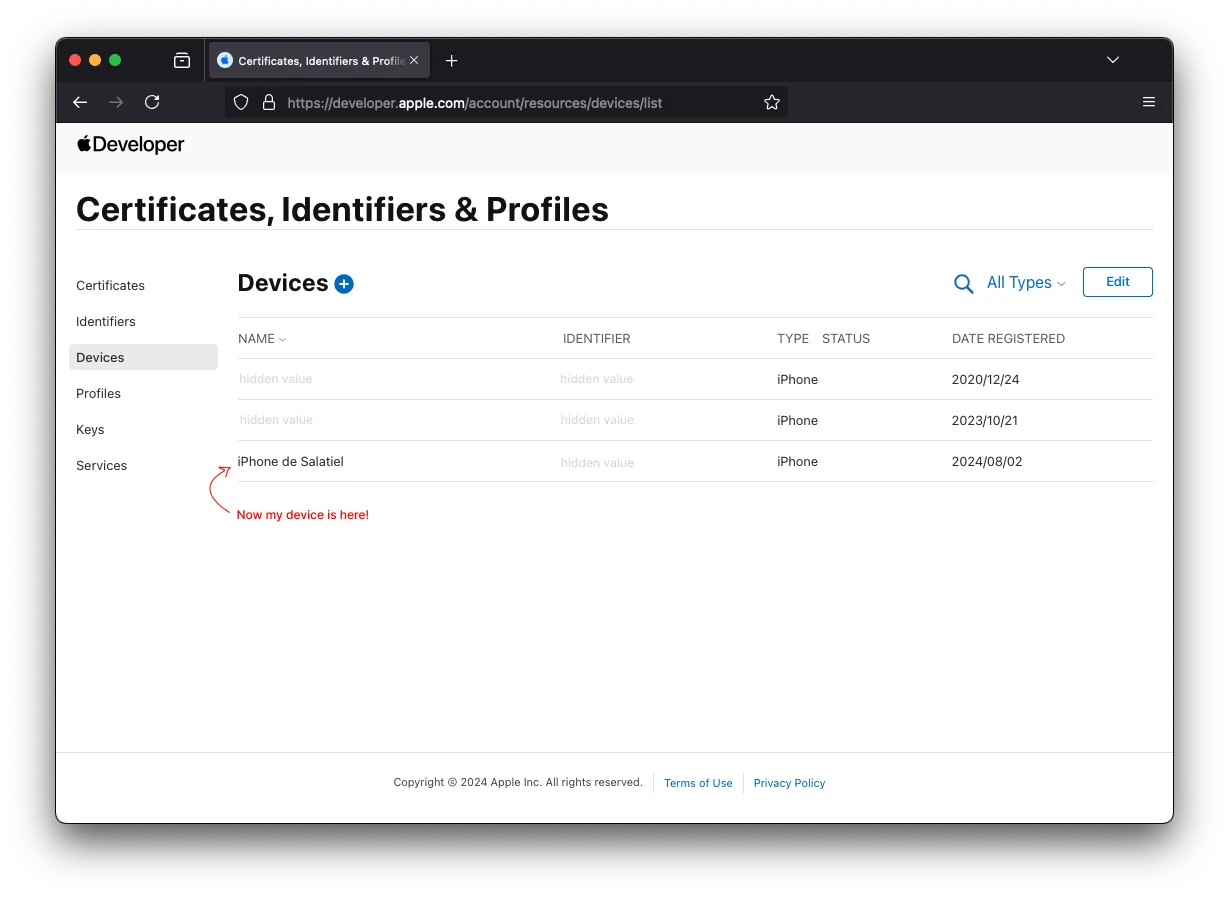Select the iPhone de Salatiel device row
The width and height of the screenshot is (1229, 897).
(695, 462)
